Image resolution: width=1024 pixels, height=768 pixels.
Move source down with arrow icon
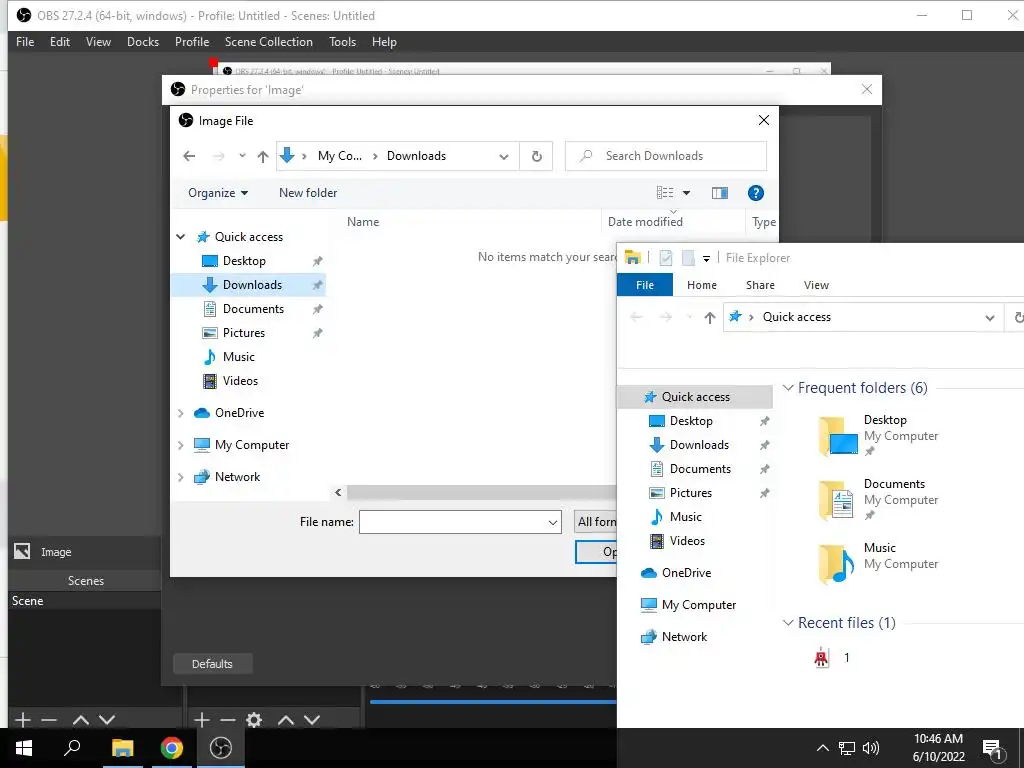(312, 720)
